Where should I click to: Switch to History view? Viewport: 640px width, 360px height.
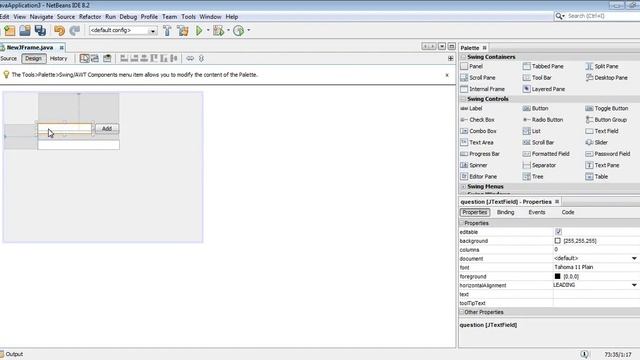58,58
